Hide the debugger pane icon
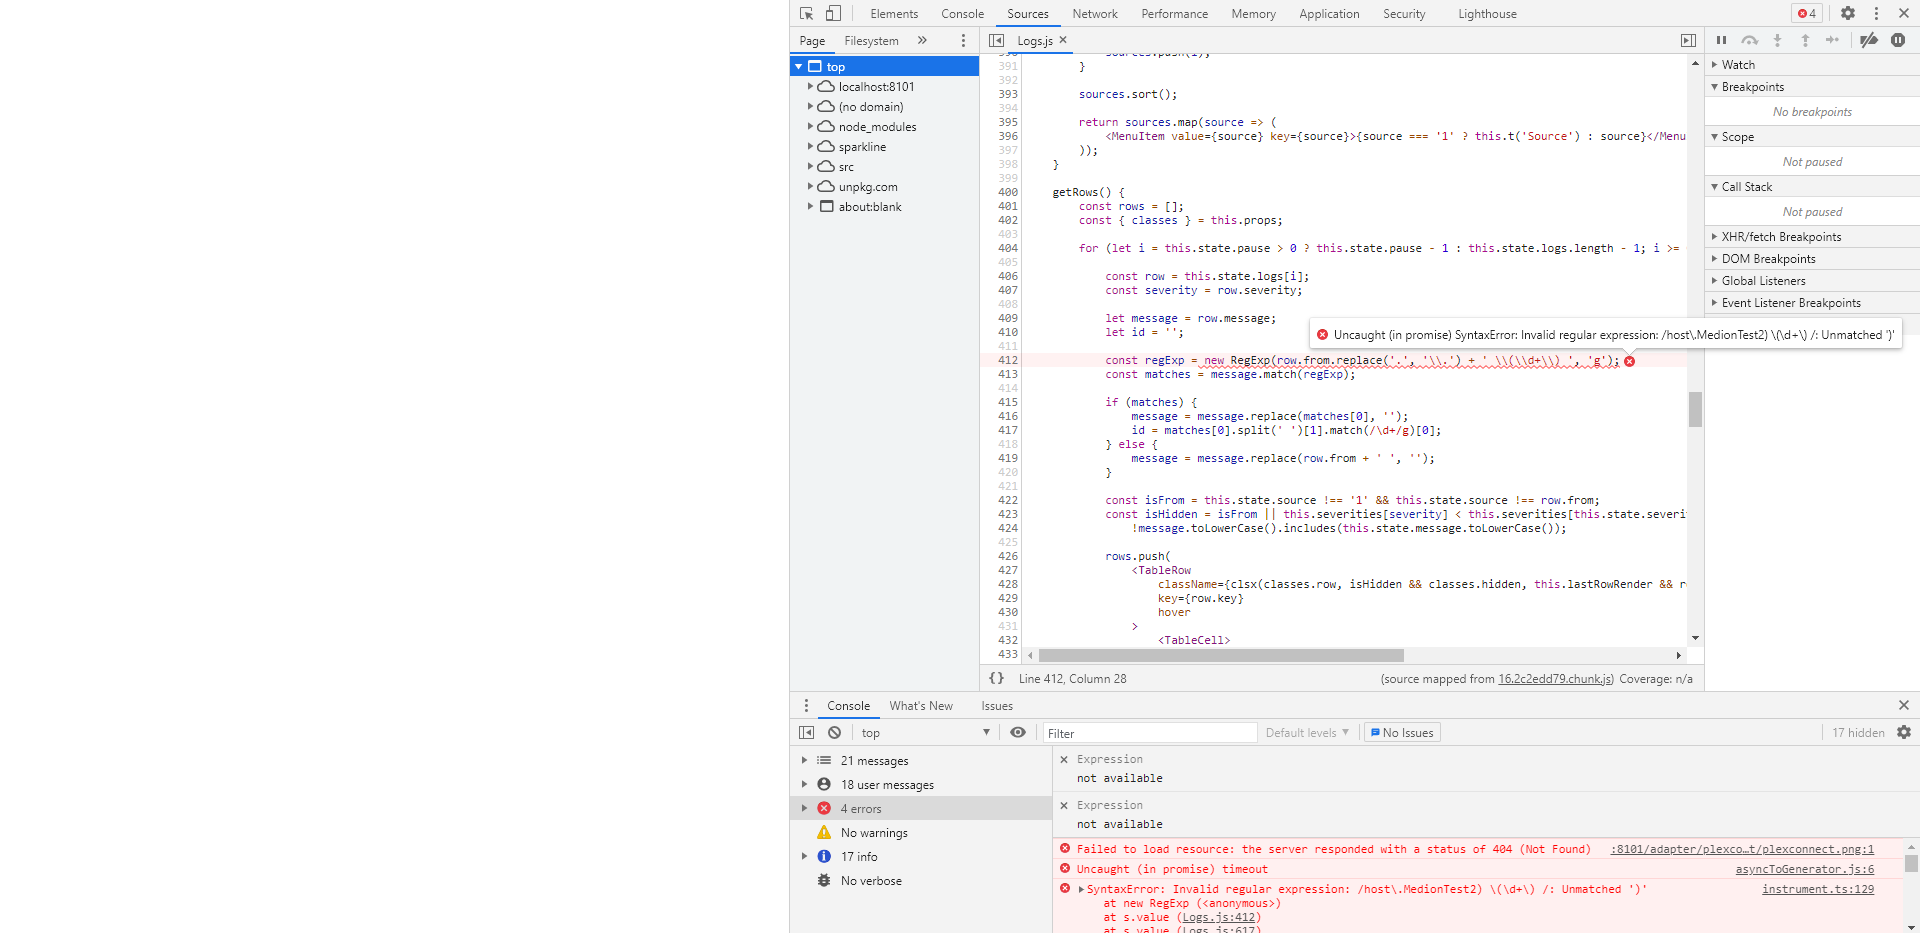This screenshot has height=933, width=1920. 1688,41
